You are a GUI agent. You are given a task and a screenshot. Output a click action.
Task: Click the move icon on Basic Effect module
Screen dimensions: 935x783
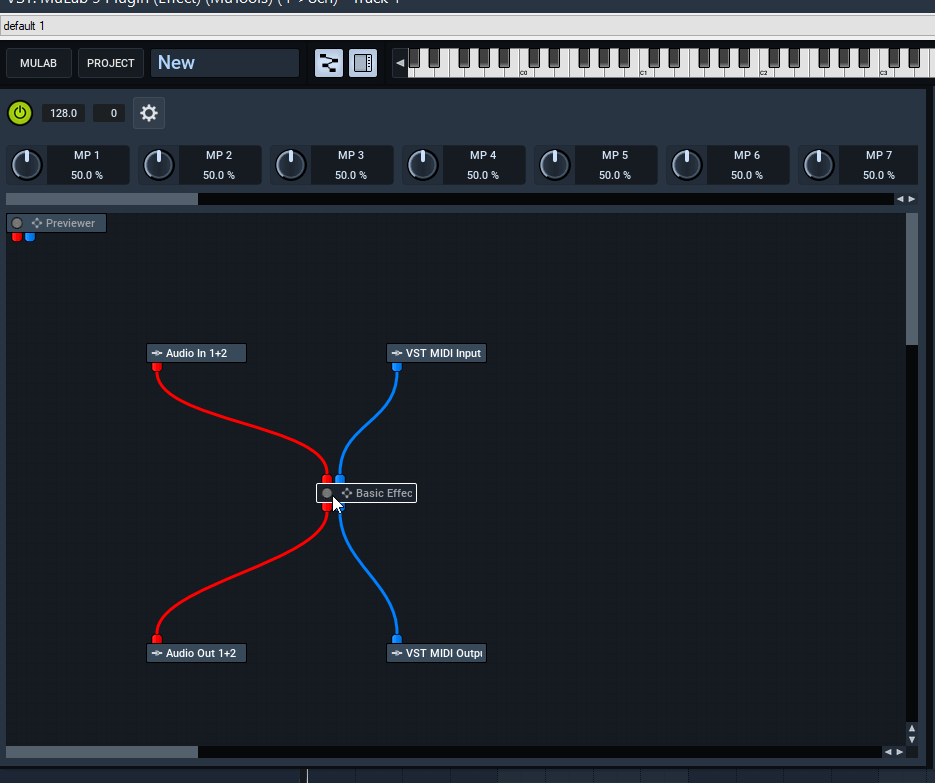click(346, 493)
